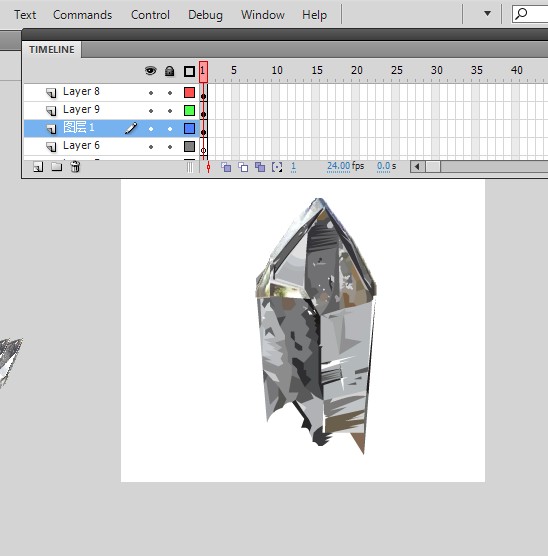
Task: Click the Center Frame icon
Action: tap(209, 167)
